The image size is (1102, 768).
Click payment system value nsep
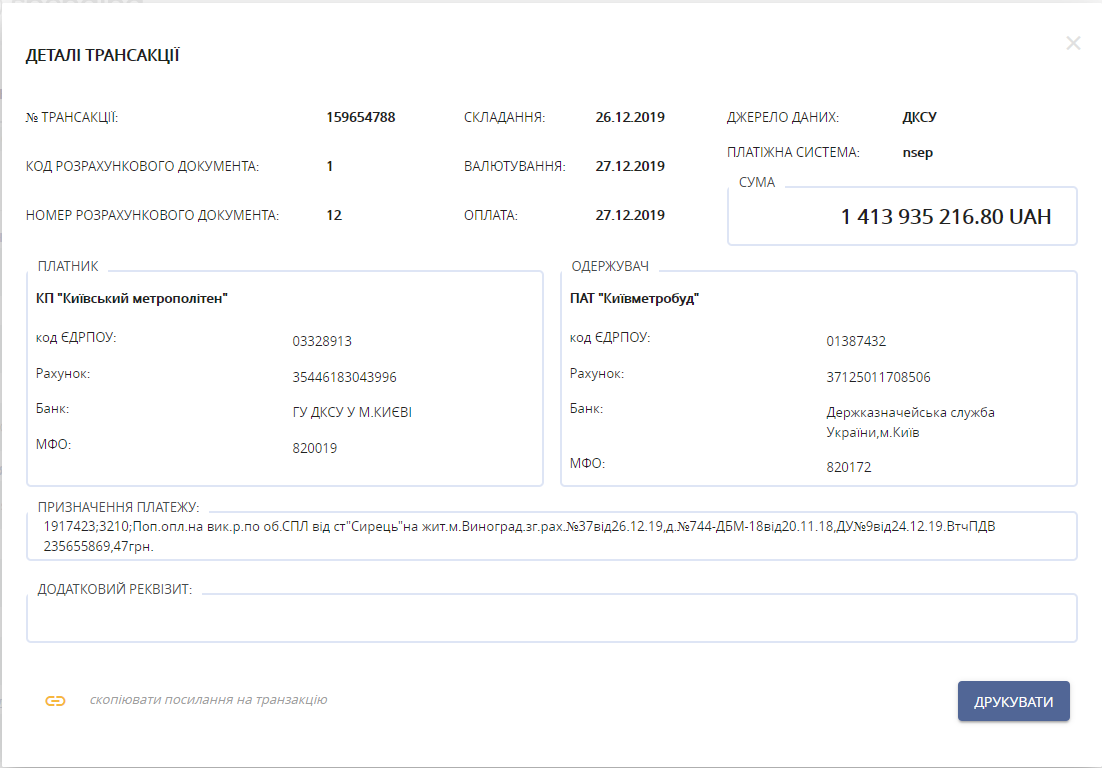[918, 152]
